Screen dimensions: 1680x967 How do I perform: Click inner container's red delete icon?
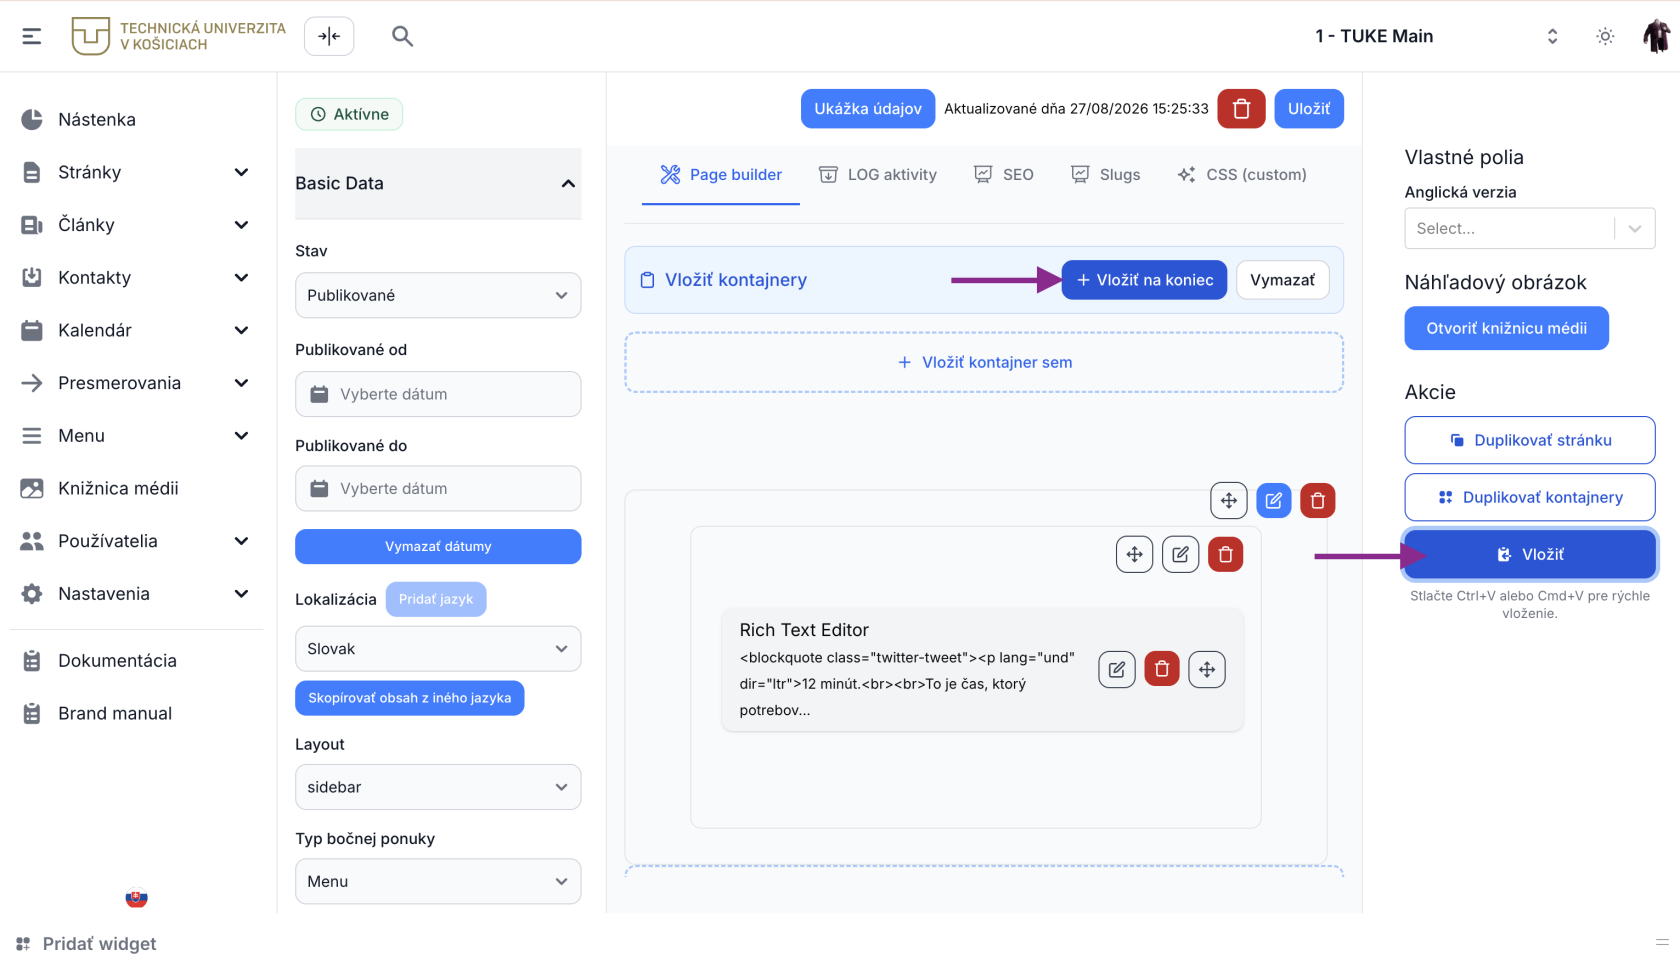tap(1226, 555)
